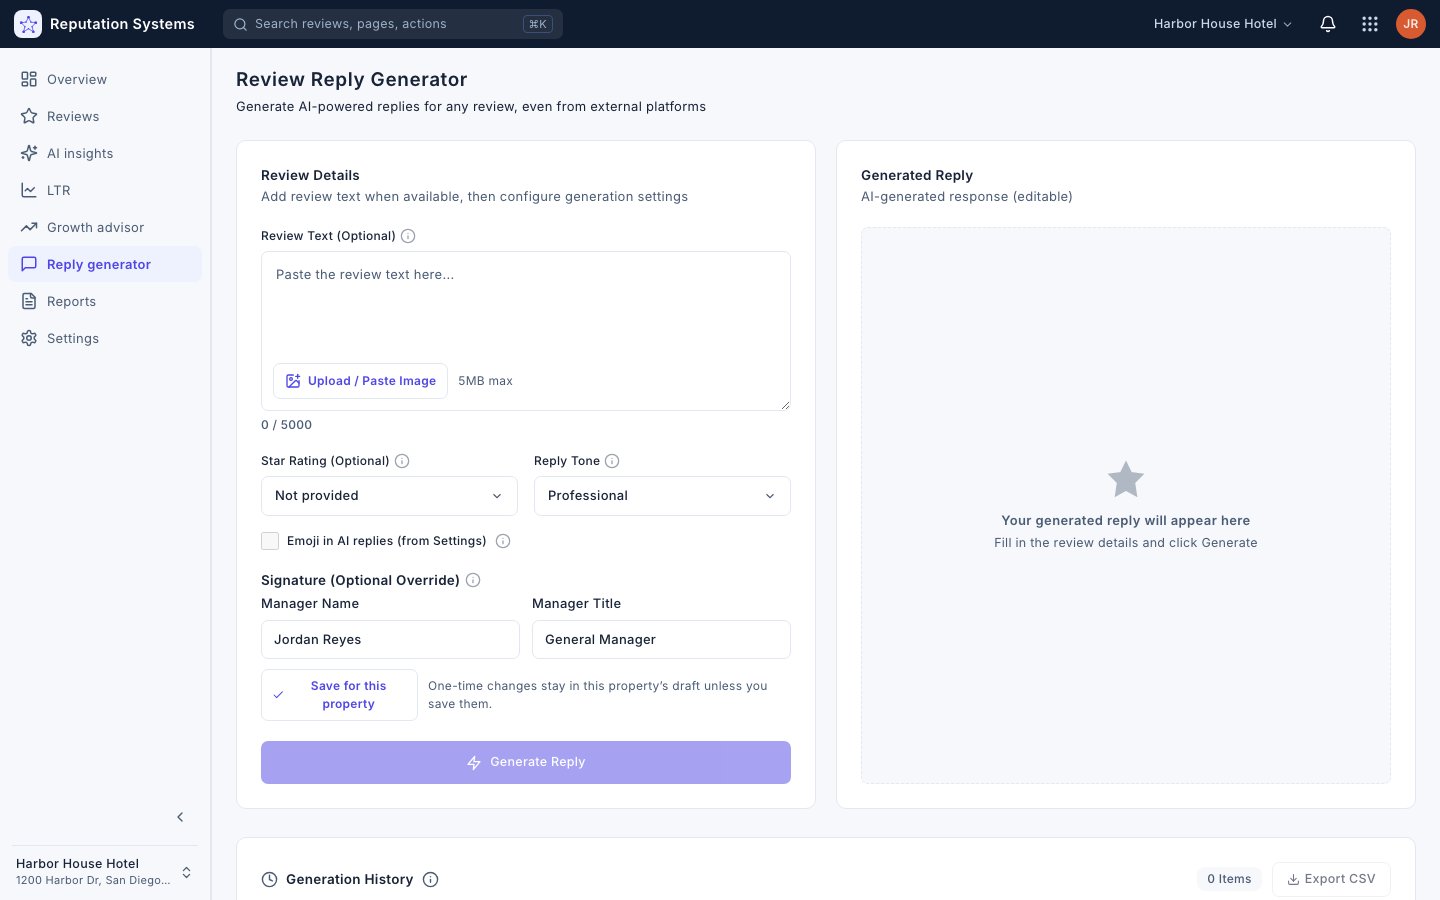Click the 0 / 5000 character counter
Viewport: 1440px width, 900px height.
287,425
